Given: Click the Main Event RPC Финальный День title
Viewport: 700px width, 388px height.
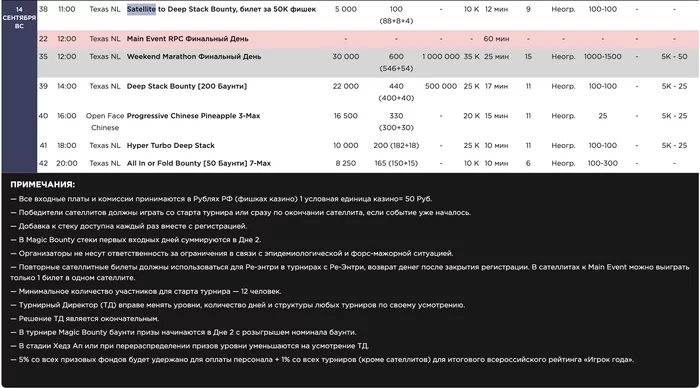Looking at the screenshot, I should pos(188,39).
